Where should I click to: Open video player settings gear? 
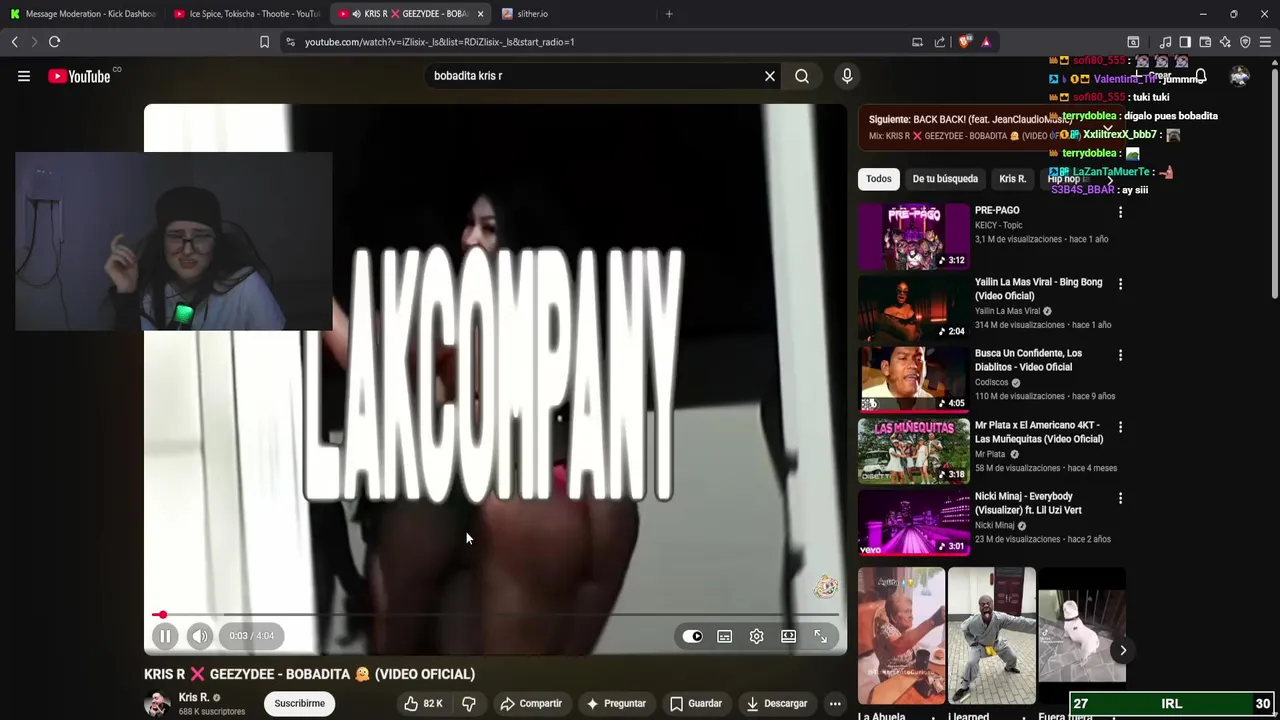pyautogui.click(x=757, y=636)
